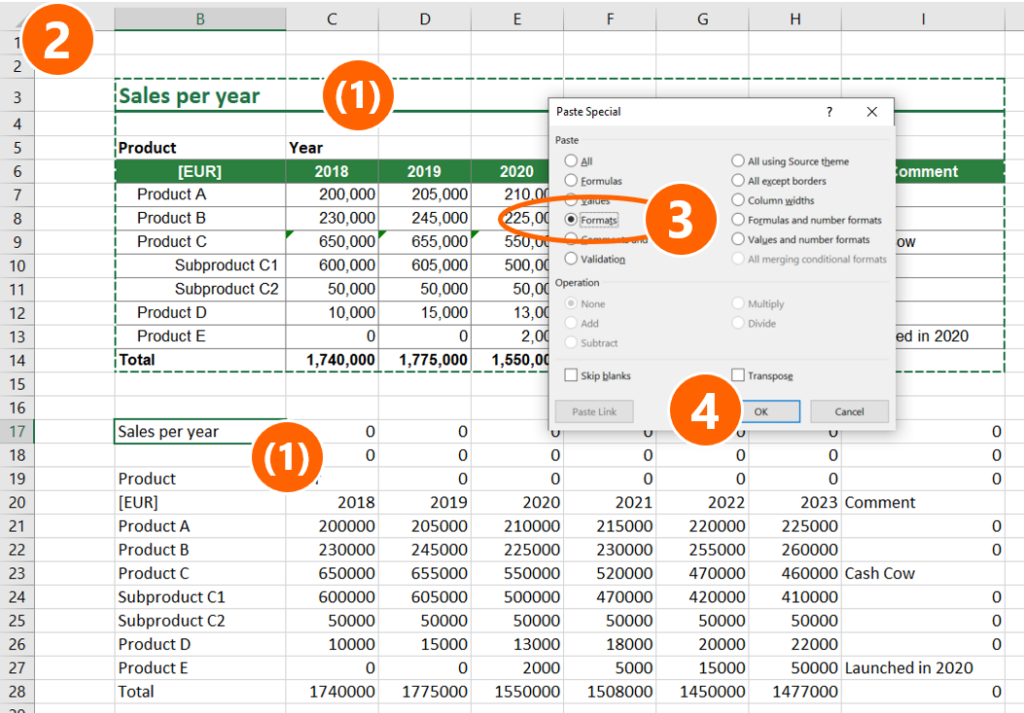Image resolution: width=1024 pixels, height=713 pixels.
Task: Open dialog help via question mark icon
Action: (831, 113)
